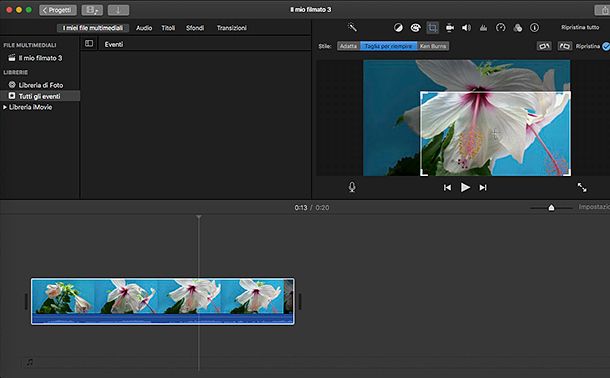Click the crop frame bottom-right corner handle
Viewport: 610px width, 378px height.
pos(569,174)
